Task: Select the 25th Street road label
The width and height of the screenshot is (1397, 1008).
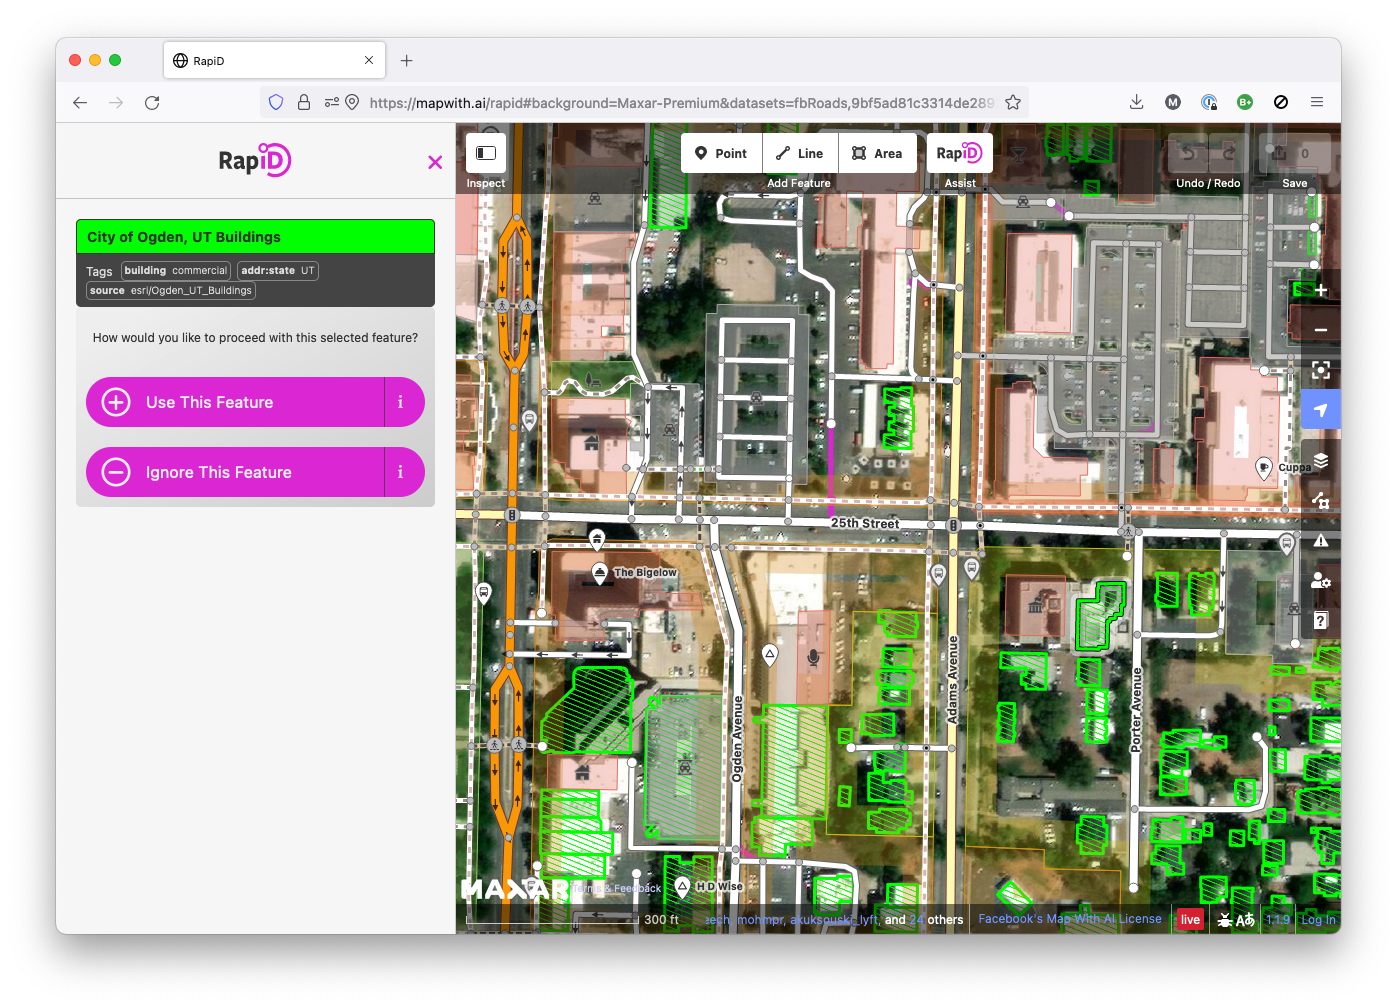Action: [x=865, y=523]
